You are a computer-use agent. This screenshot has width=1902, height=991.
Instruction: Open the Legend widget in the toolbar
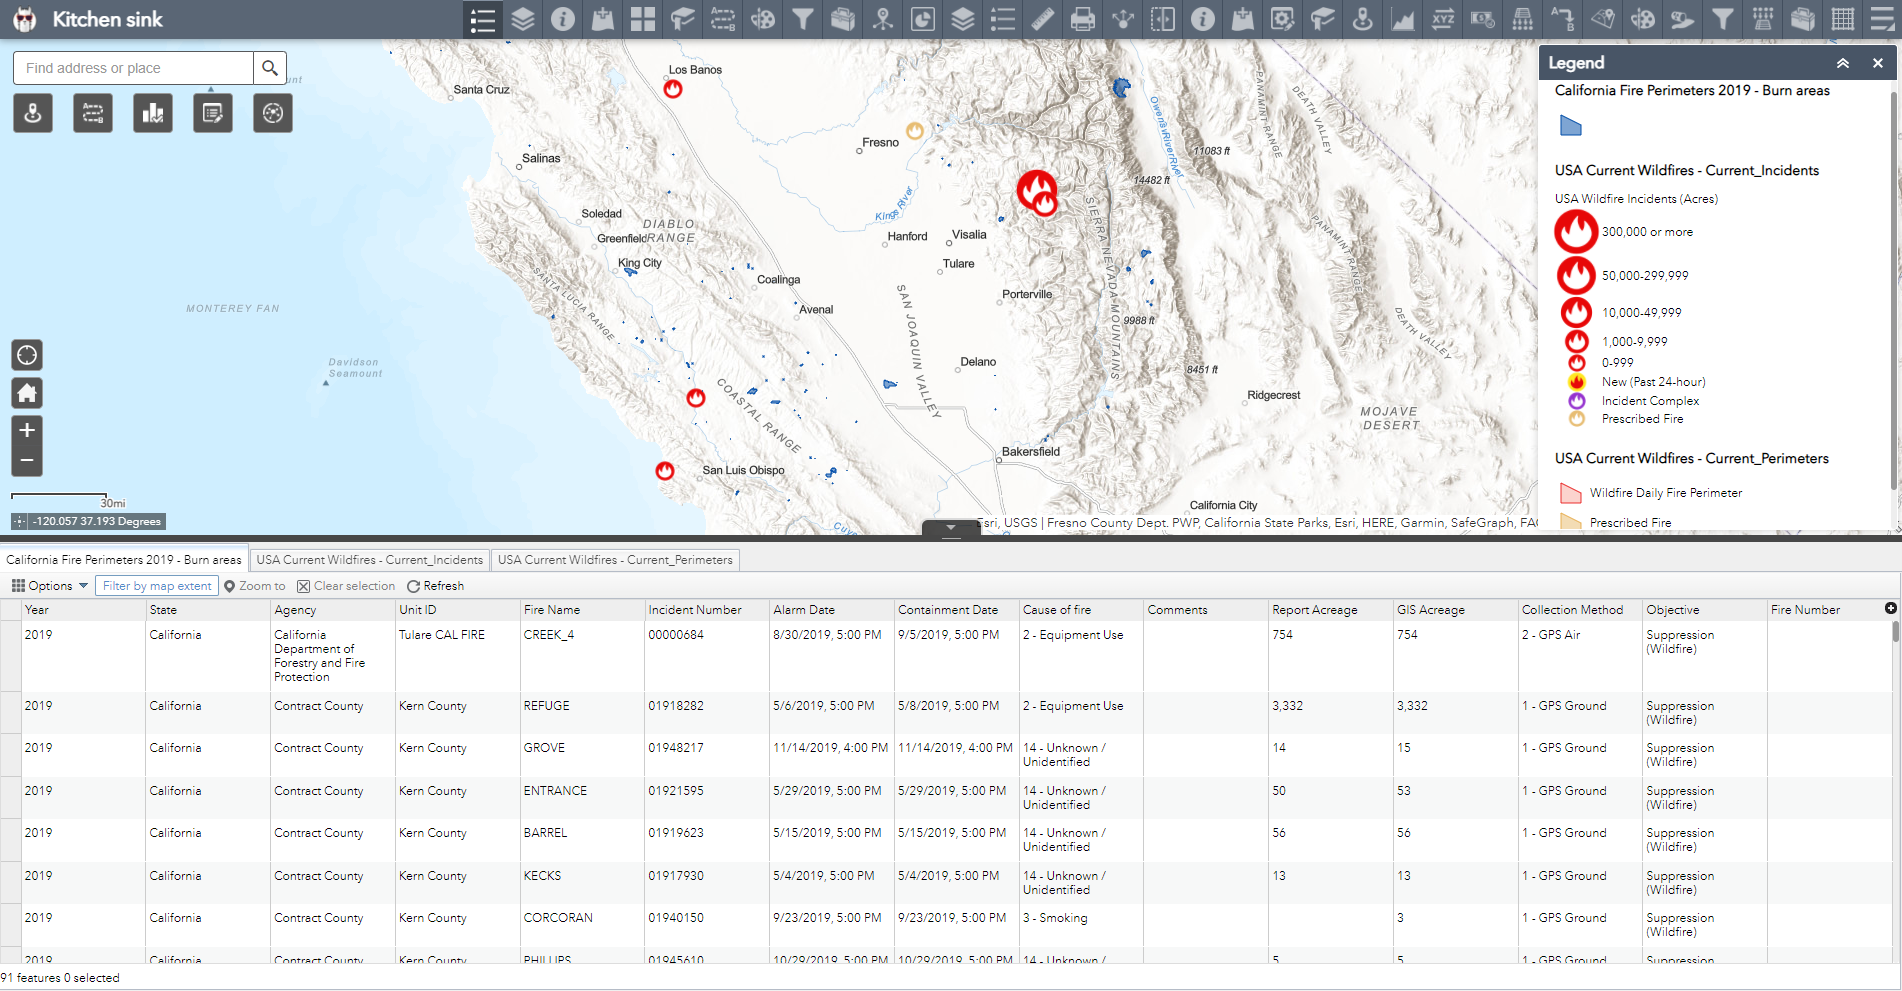pyautogui.click(x=483, y=19)
